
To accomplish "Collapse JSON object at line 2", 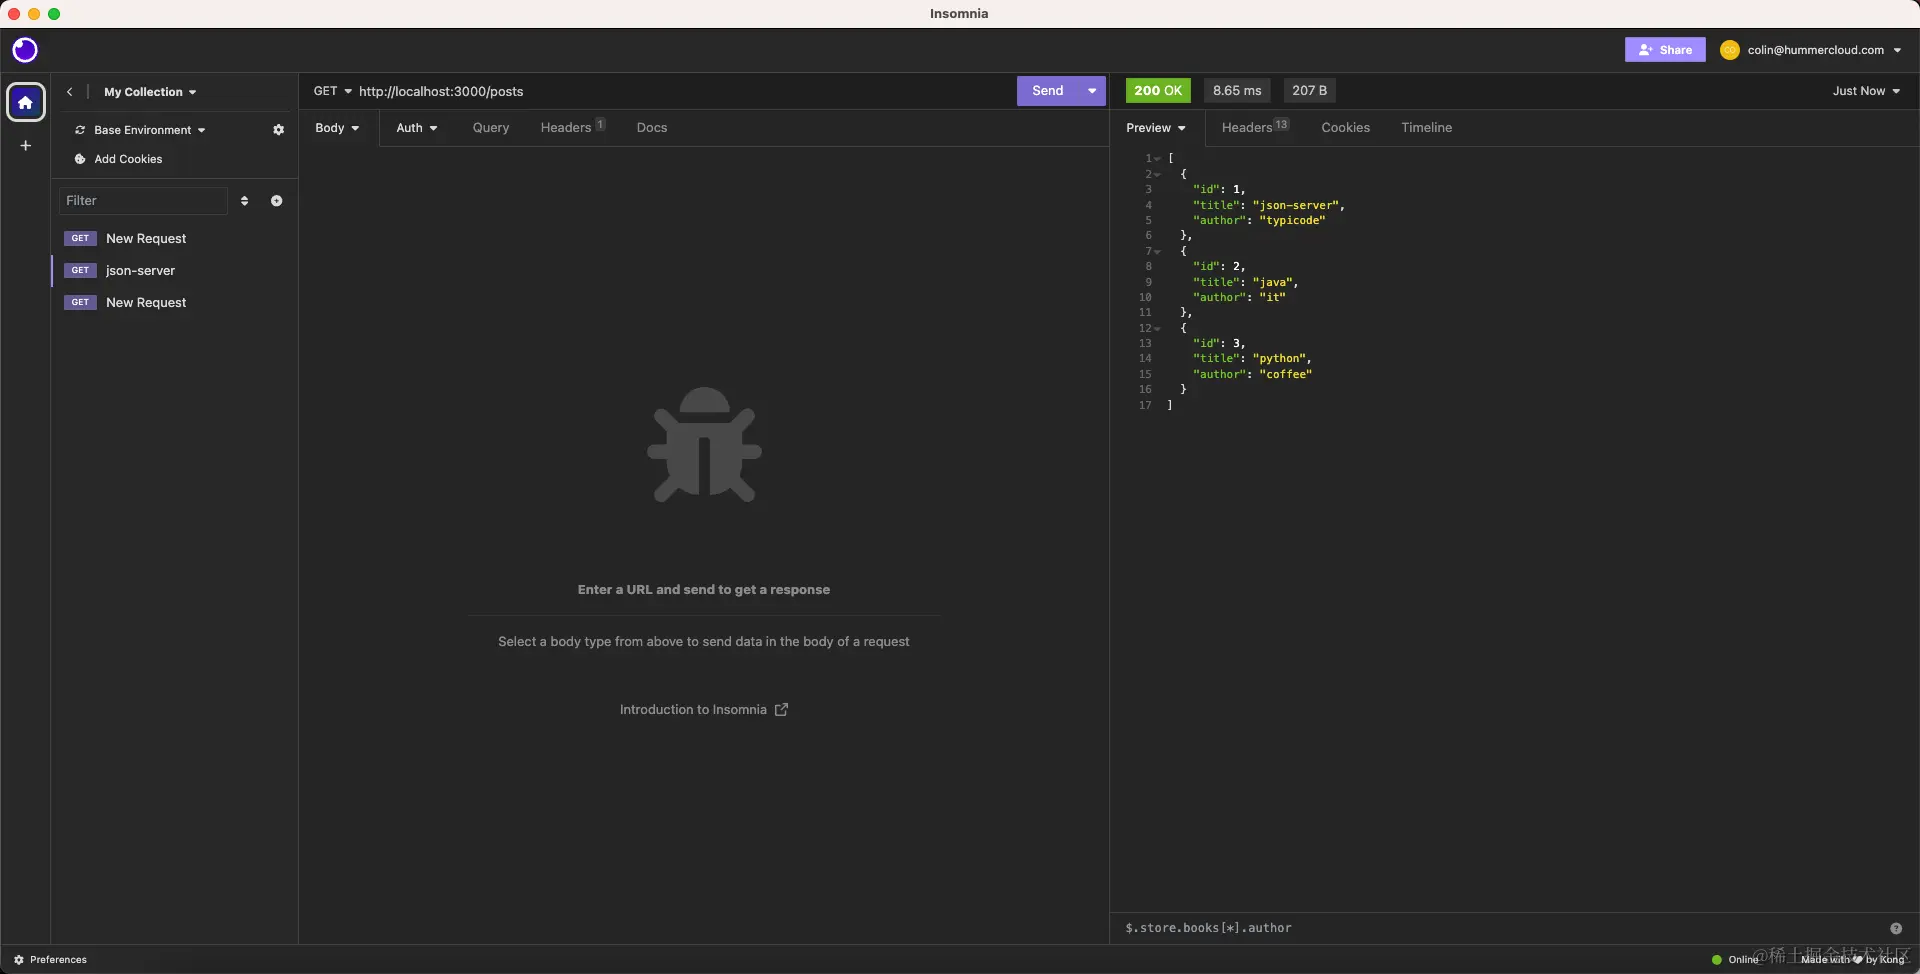I will click(x=1158, y=175).
